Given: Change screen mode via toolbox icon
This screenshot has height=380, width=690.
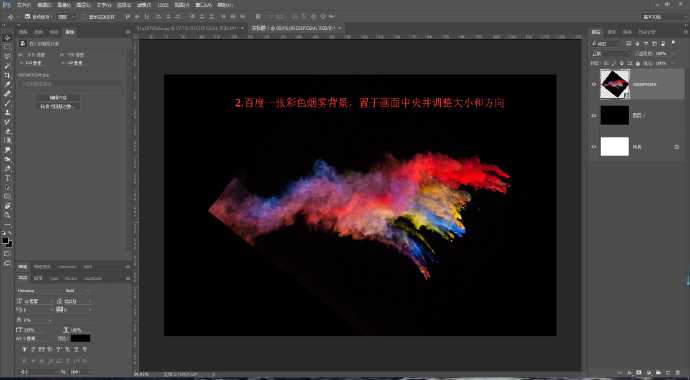Looking at the screenshot, I should 7,263.
